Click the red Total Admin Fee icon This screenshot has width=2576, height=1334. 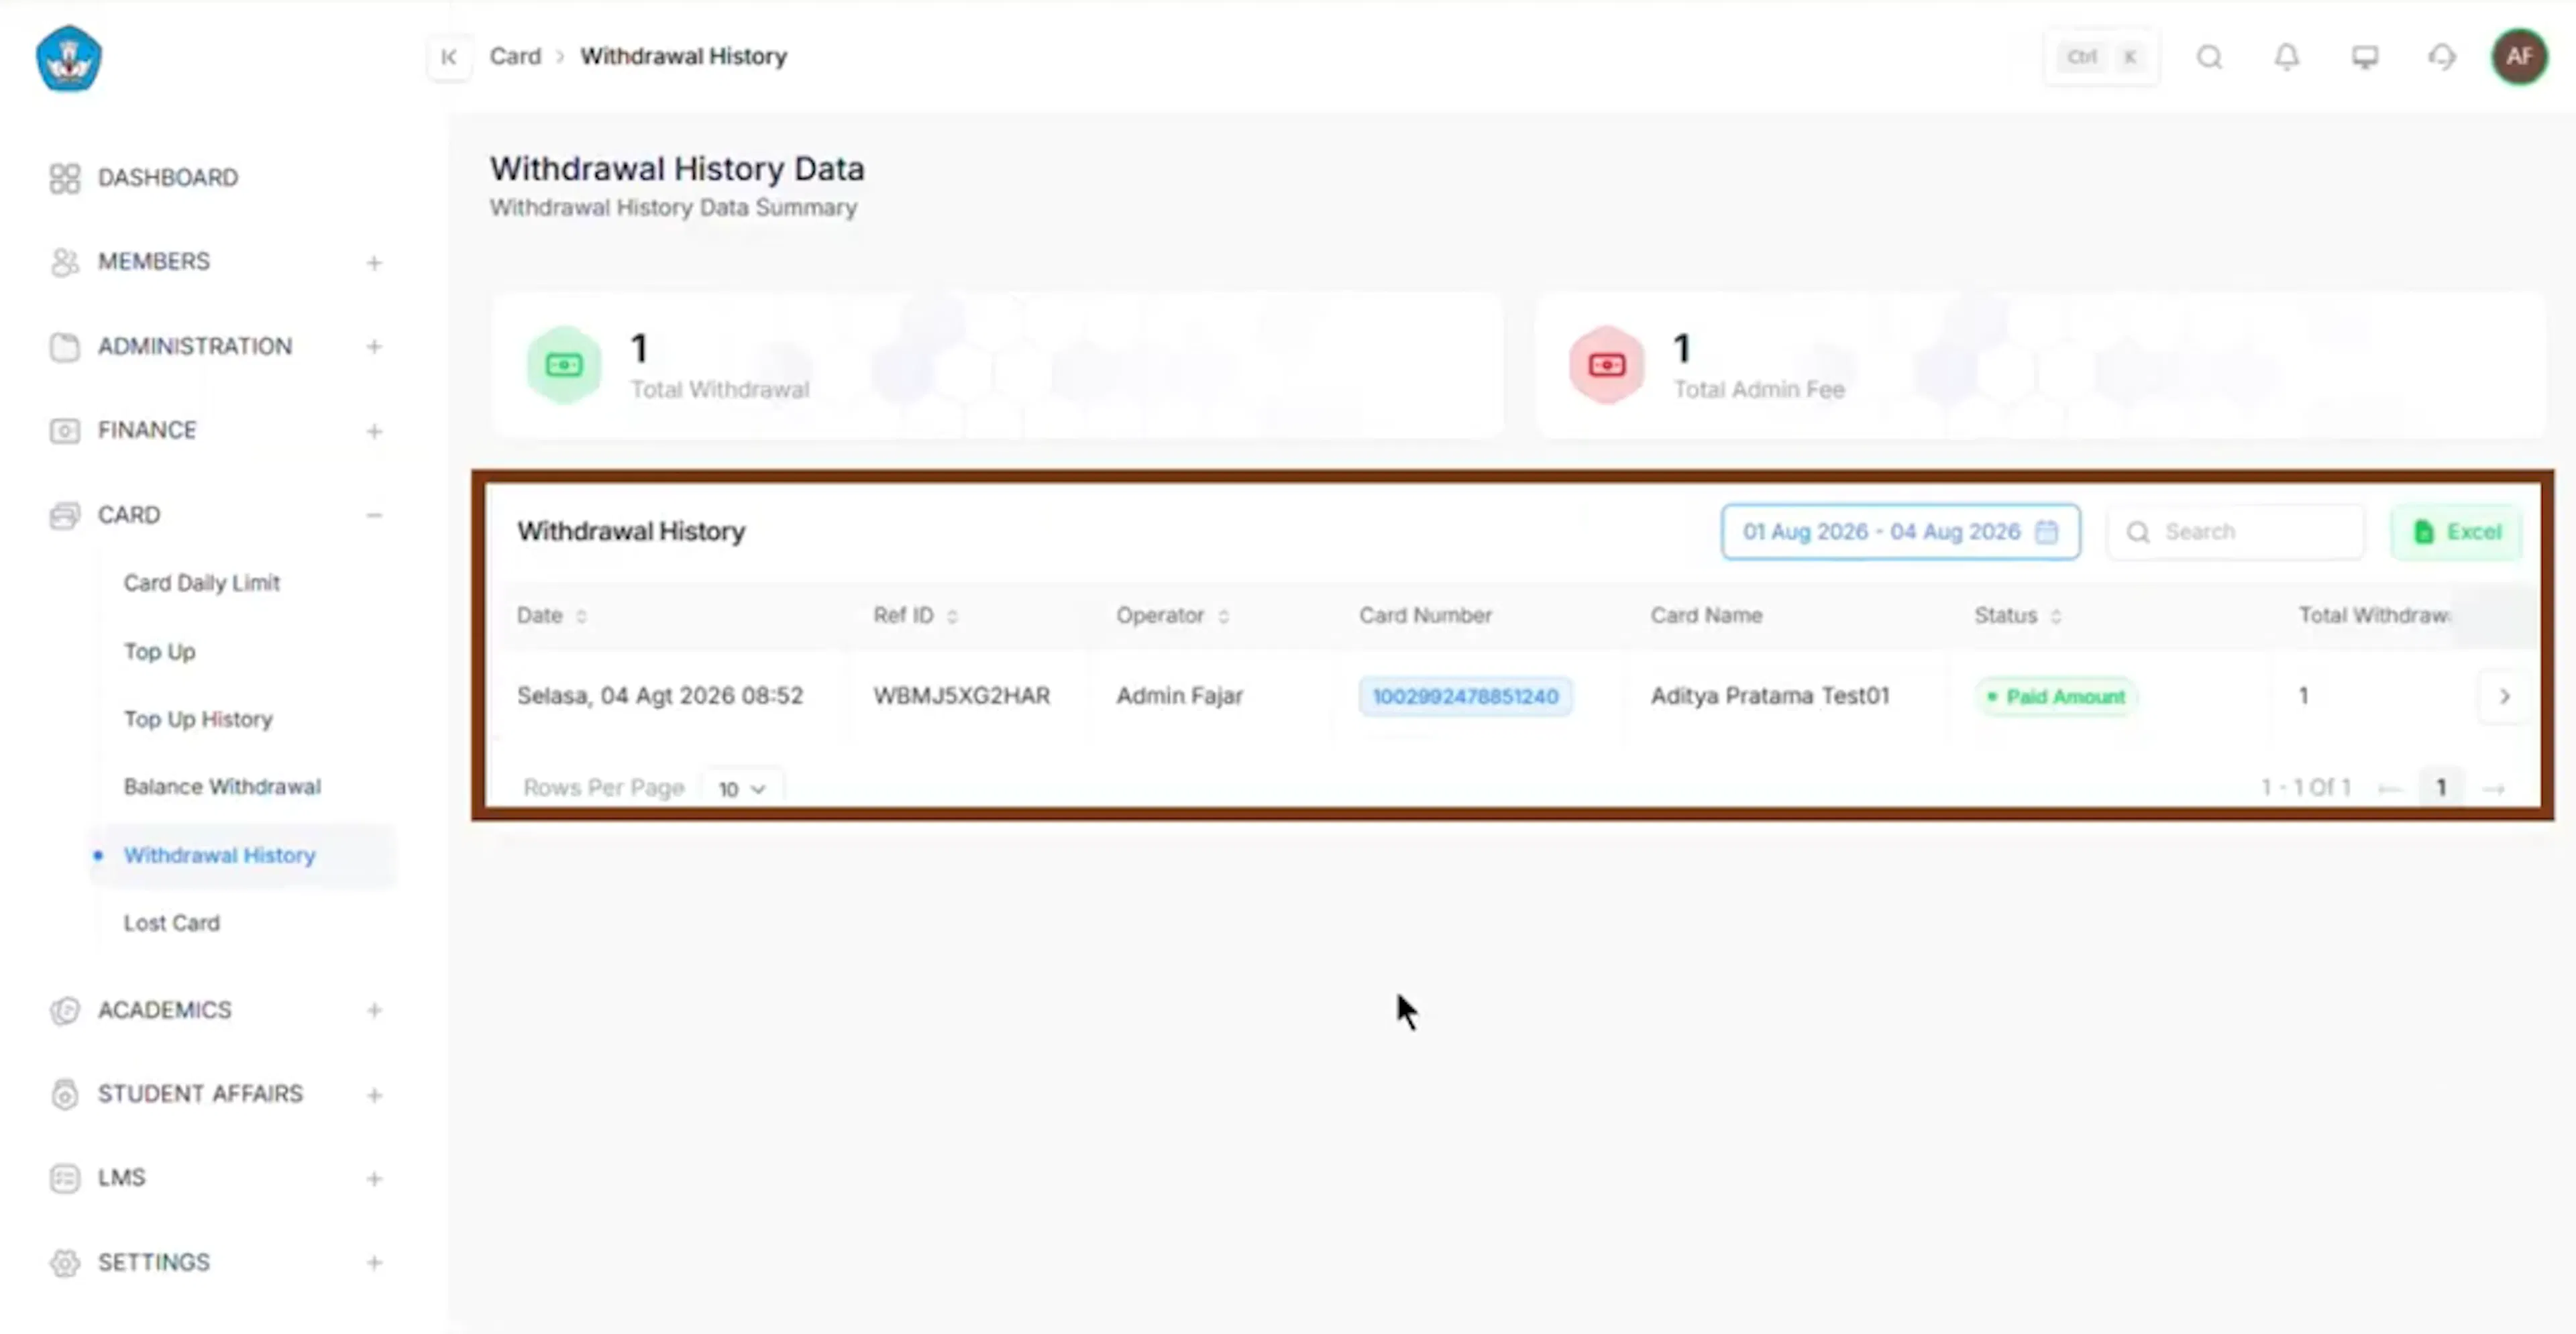(x=1606, y=365)
